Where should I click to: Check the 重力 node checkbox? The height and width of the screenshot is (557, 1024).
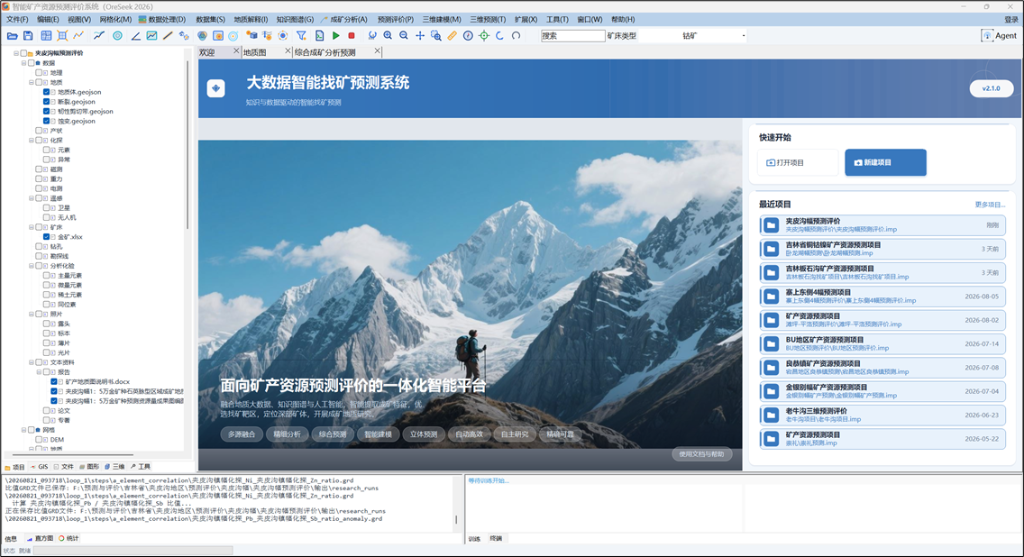(x=39, y=179)
